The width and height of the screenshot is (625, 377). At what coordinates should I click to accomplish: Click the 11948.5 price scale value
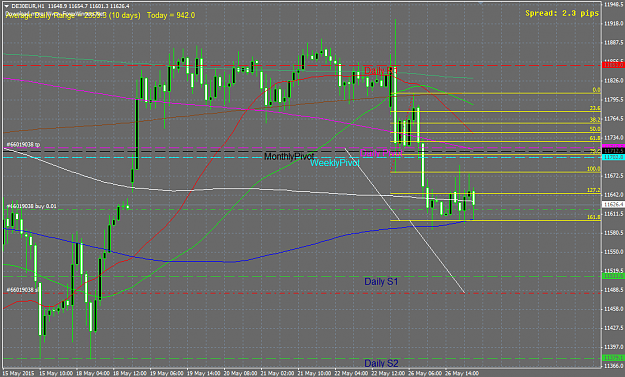point(614,5)
